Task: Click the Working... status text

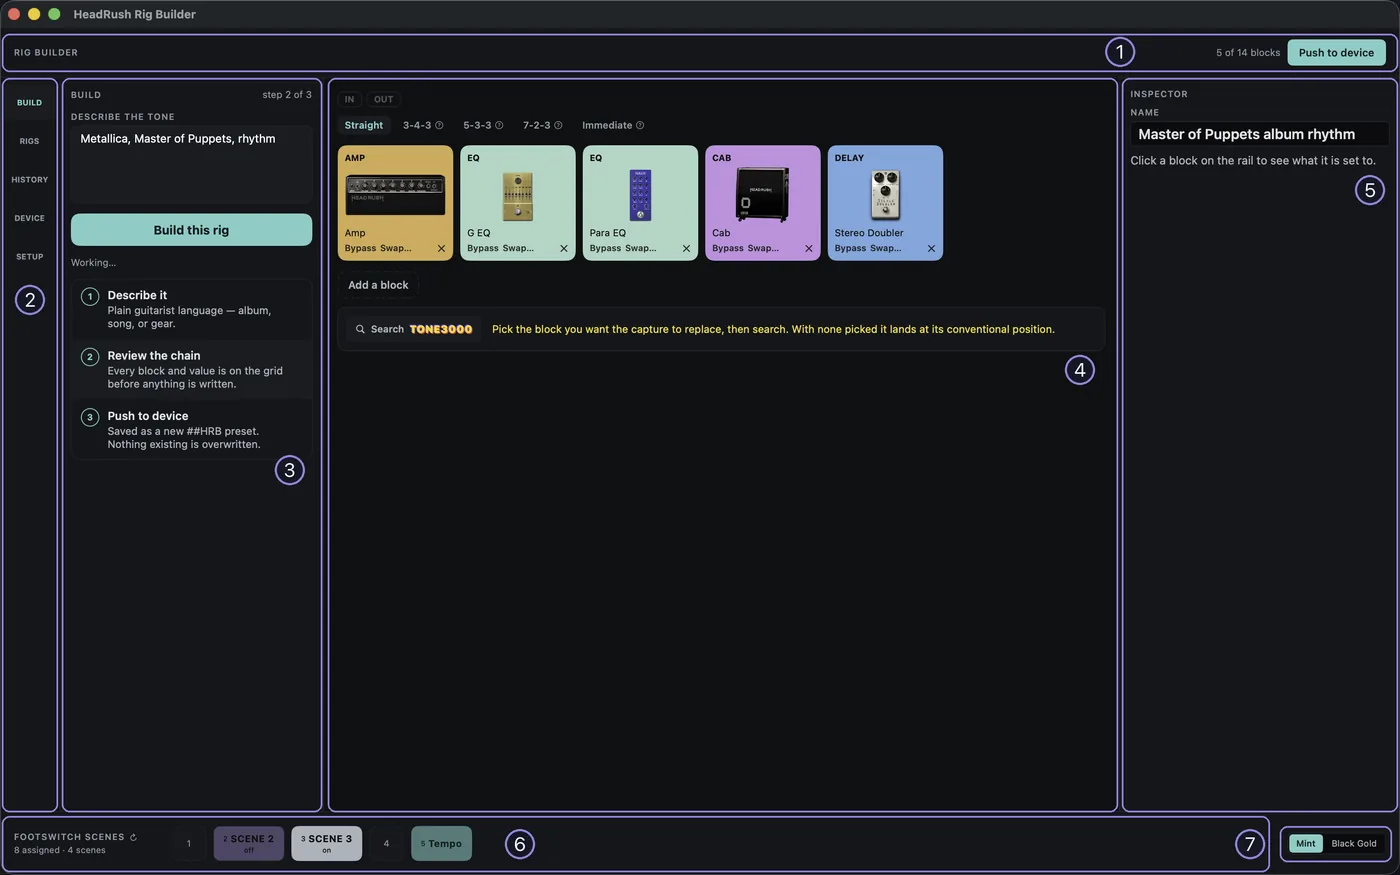Action: (93, 263)
